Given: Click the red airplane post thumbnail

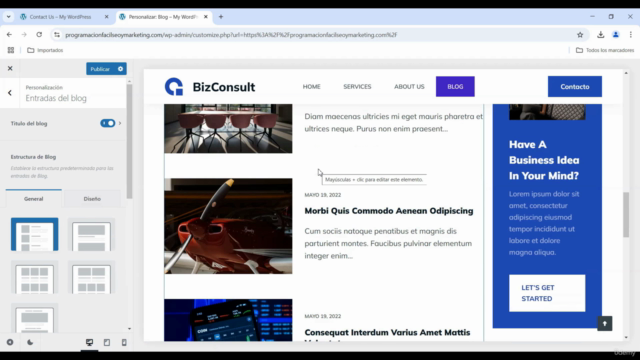Looking at the screenshot, I should (x=228, y=226).
